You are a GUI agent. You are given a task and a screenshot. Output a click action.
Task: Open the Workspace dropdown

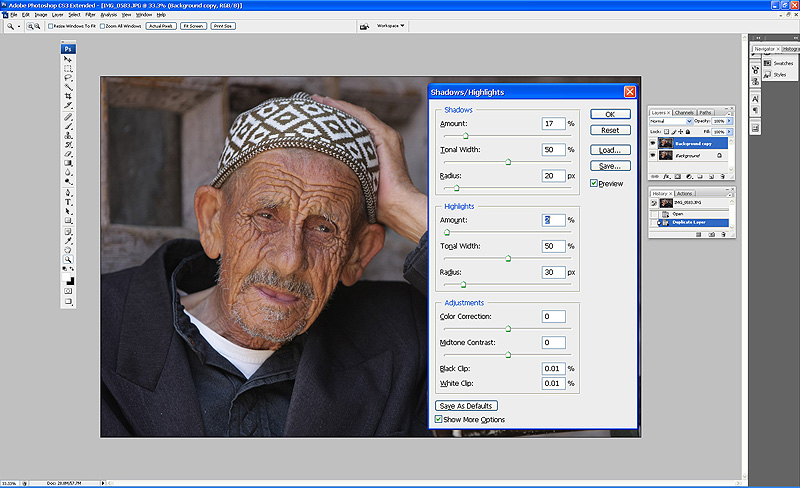click(390, 25)
